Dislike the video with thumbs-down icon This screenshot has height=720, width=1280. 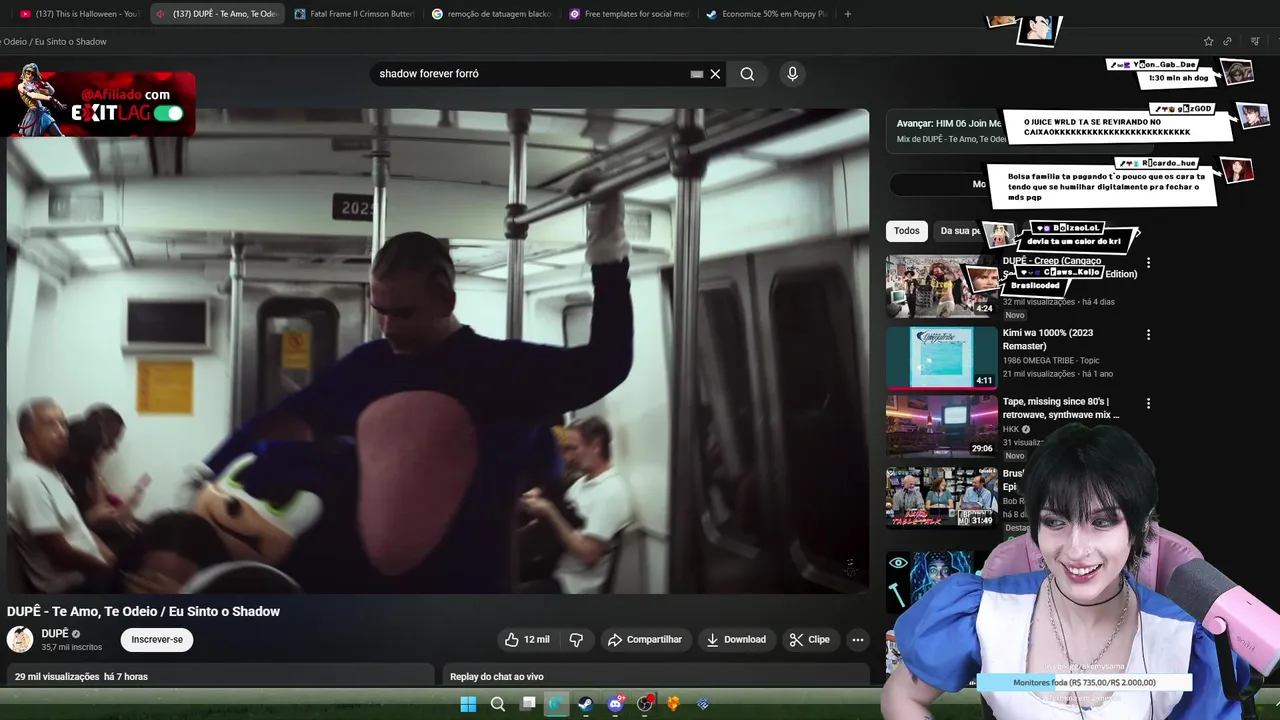pyautogui.click(x=576, y=640)
